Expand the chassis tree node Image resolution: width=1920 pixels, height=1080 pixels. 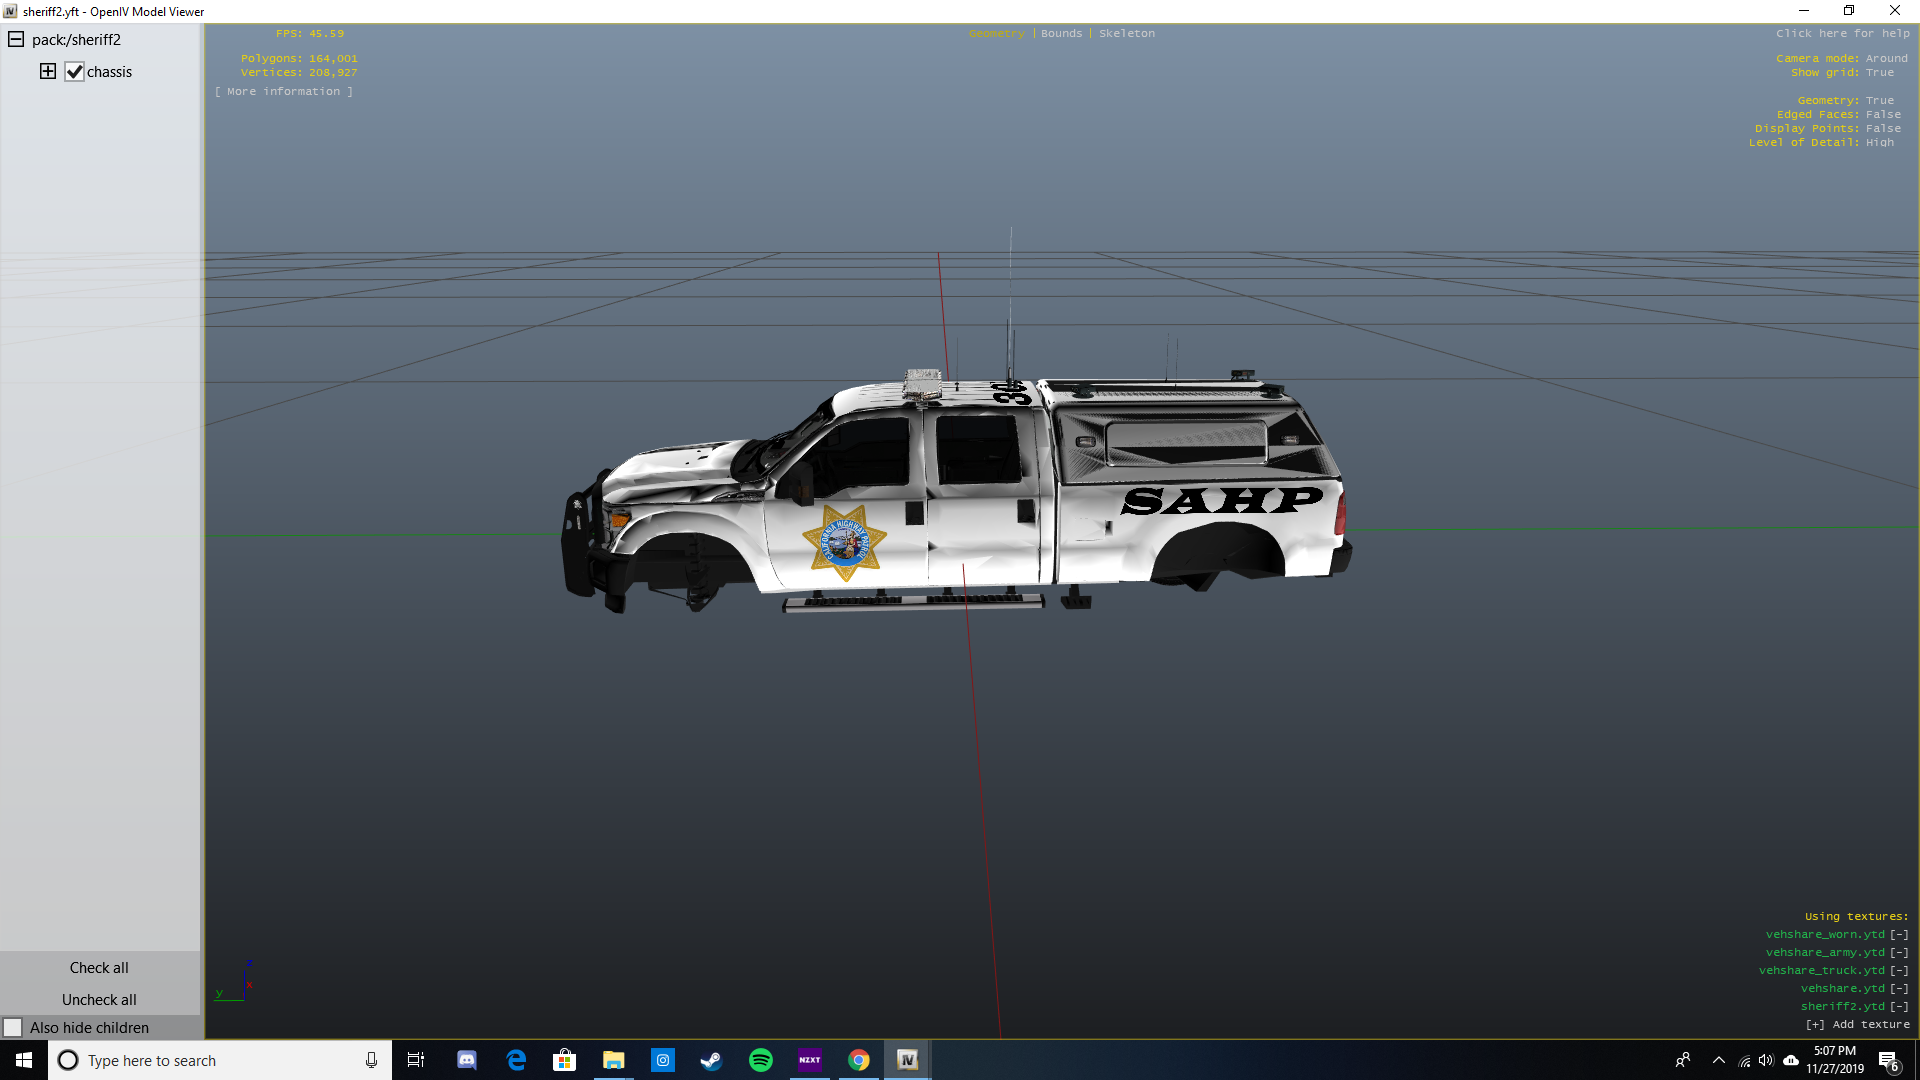click(48, 71)
